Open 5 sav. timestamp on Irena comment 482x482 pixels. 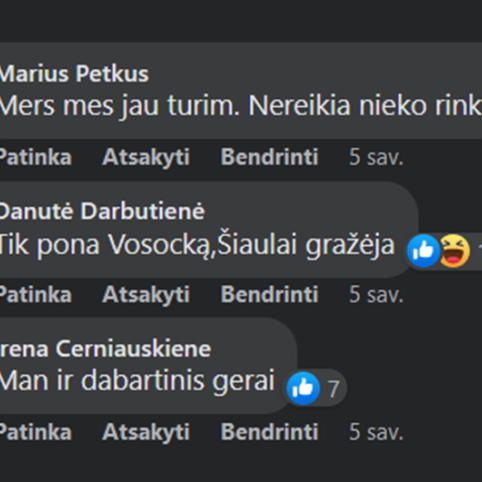click(x=376, y=432)
